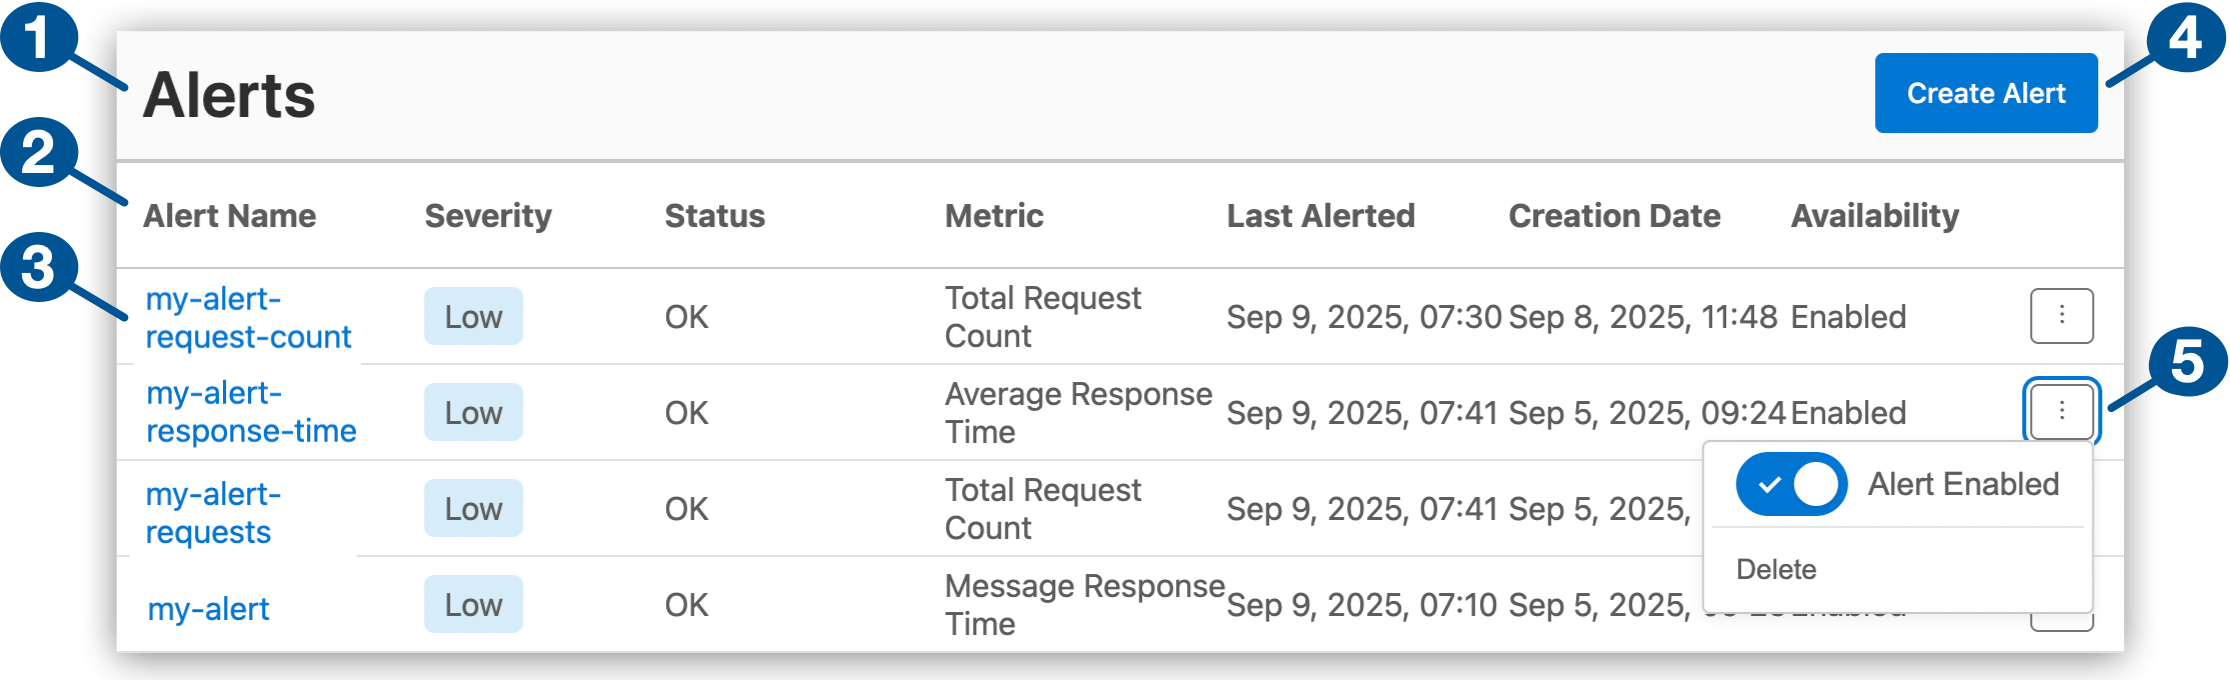Turn off alerting for my-alert-response-time
2230x680 pixels.
(x=1790, y=484)
